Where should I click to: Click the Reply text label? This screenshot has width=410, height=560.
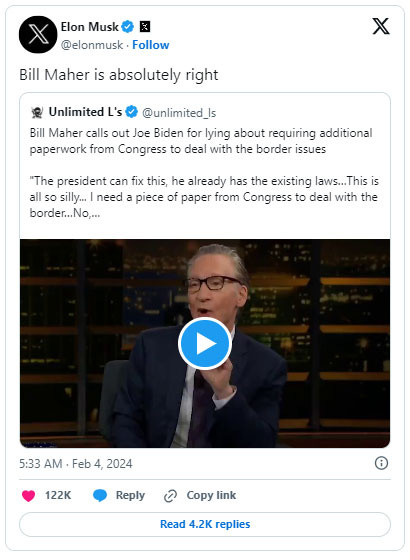[130, 495]
